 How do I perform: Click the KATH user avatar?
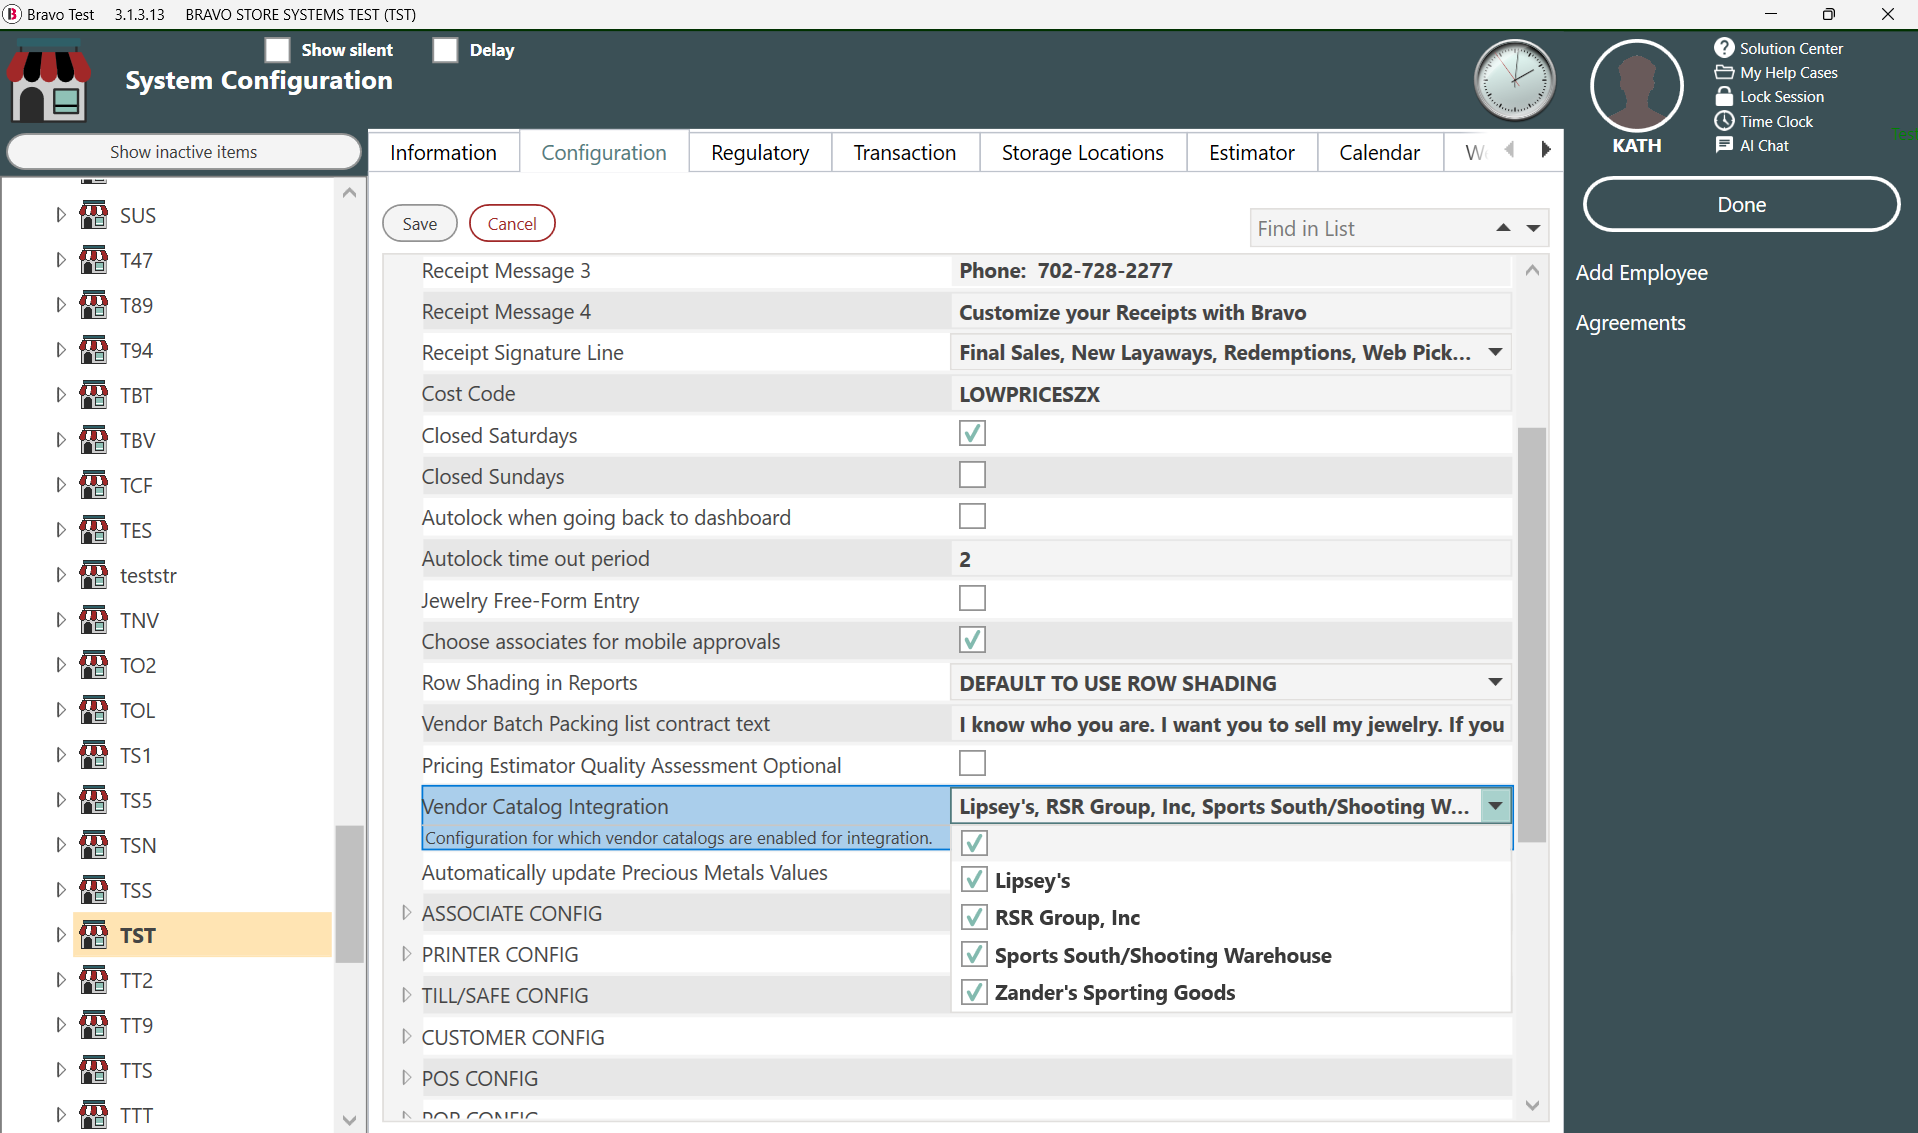1636,86
